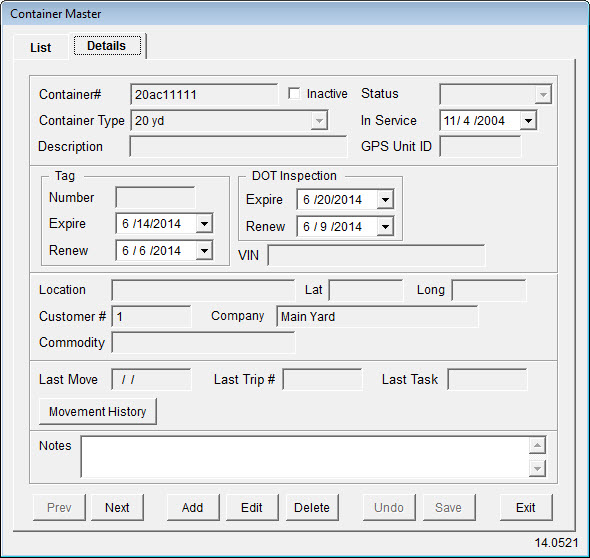This screenshot has height=558, width=590.
Task: Click the Movement History button
Action: [x=98, y=412]
